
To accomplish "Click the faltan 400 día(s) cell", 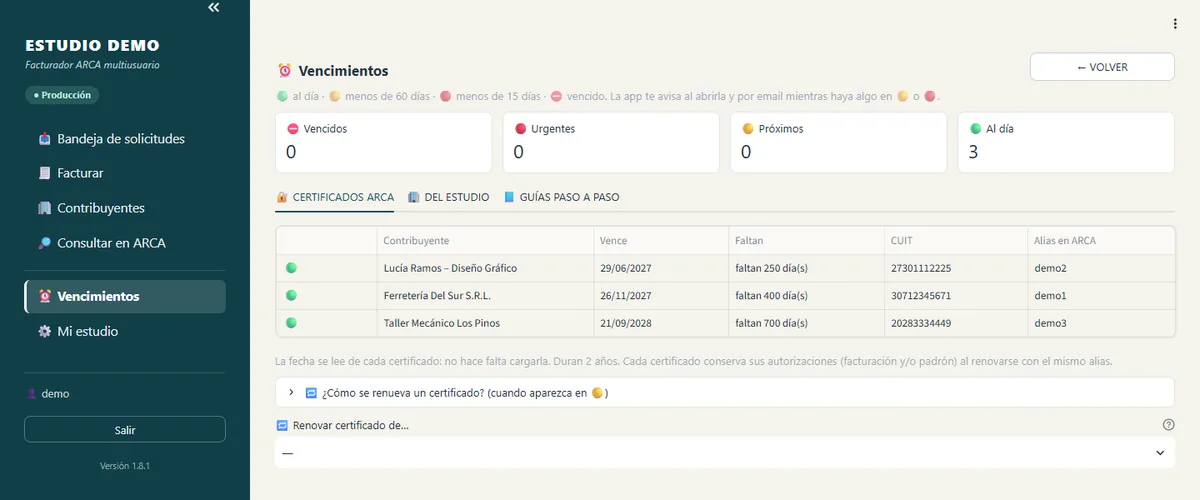I will [x=806, y=296].
